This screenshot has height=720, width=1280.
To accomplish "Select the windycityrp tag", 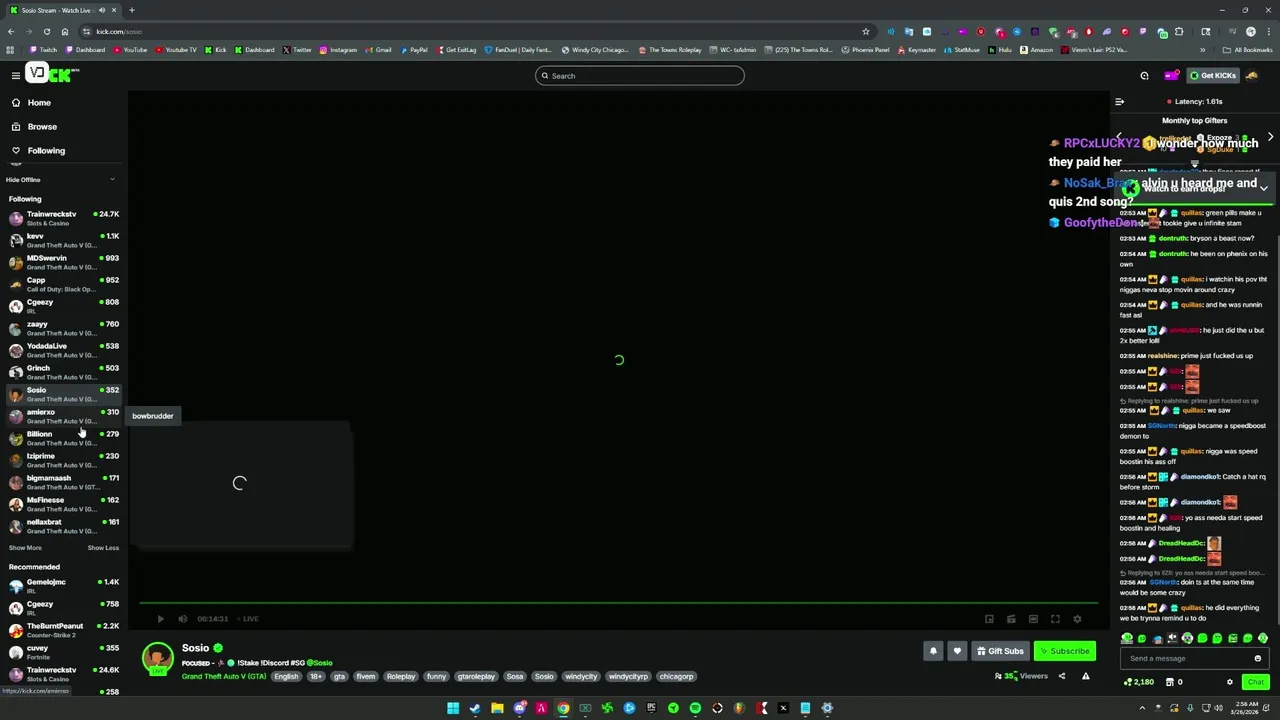I will 628,676.
